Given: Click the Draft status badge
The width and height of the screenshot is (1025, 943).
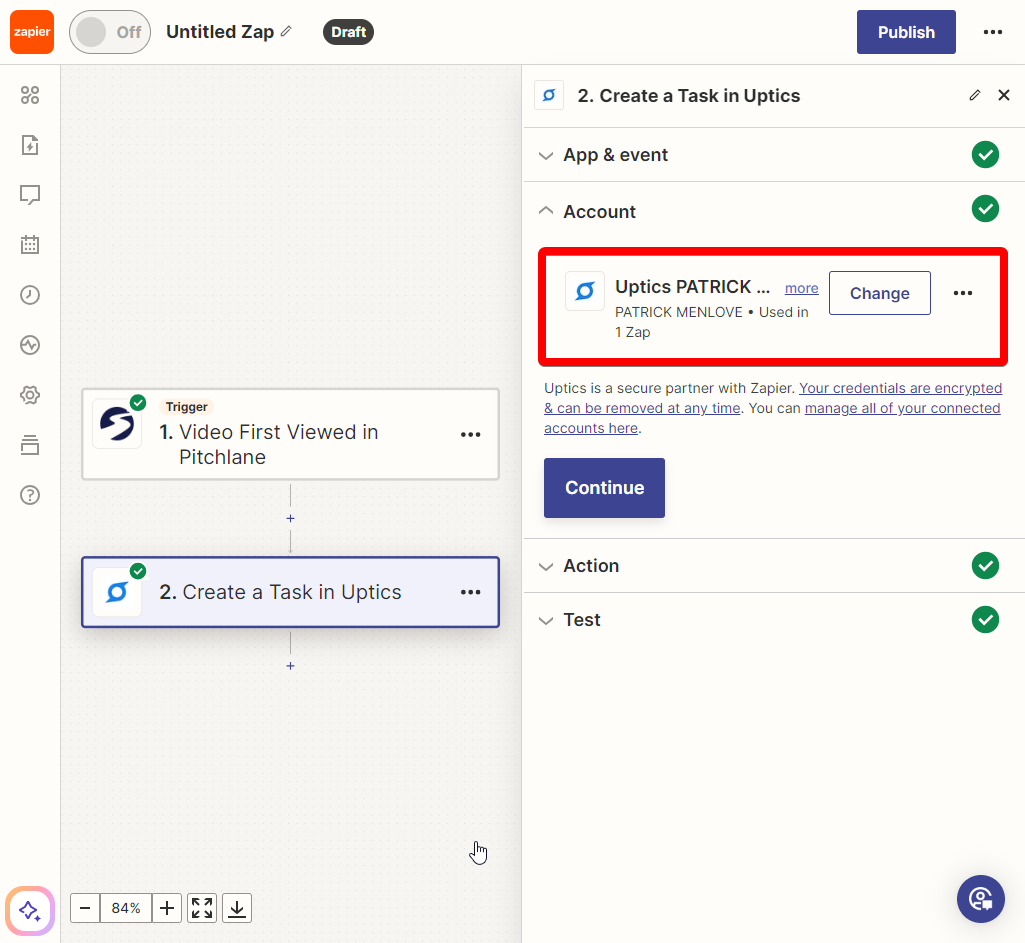Looking at the screenshot, I should pos(348,32).
